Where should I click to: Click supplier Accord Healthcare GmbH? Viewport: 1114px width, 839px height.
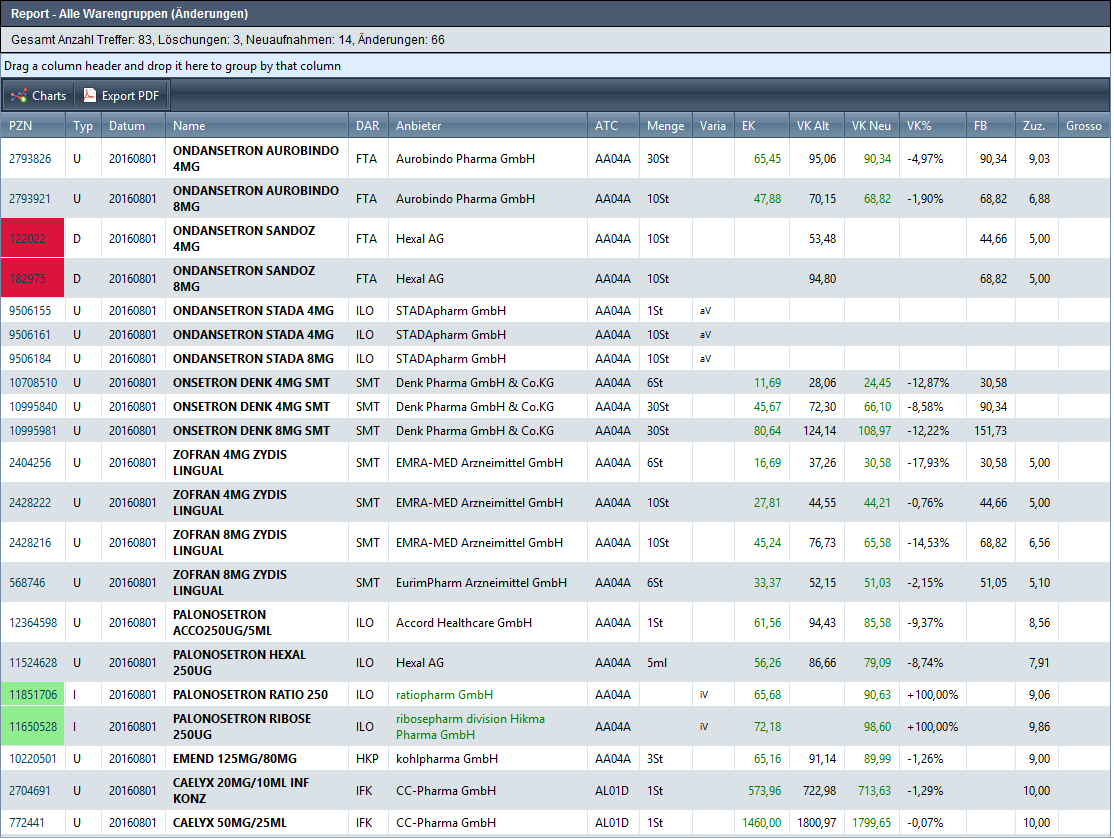coord(464,622)
